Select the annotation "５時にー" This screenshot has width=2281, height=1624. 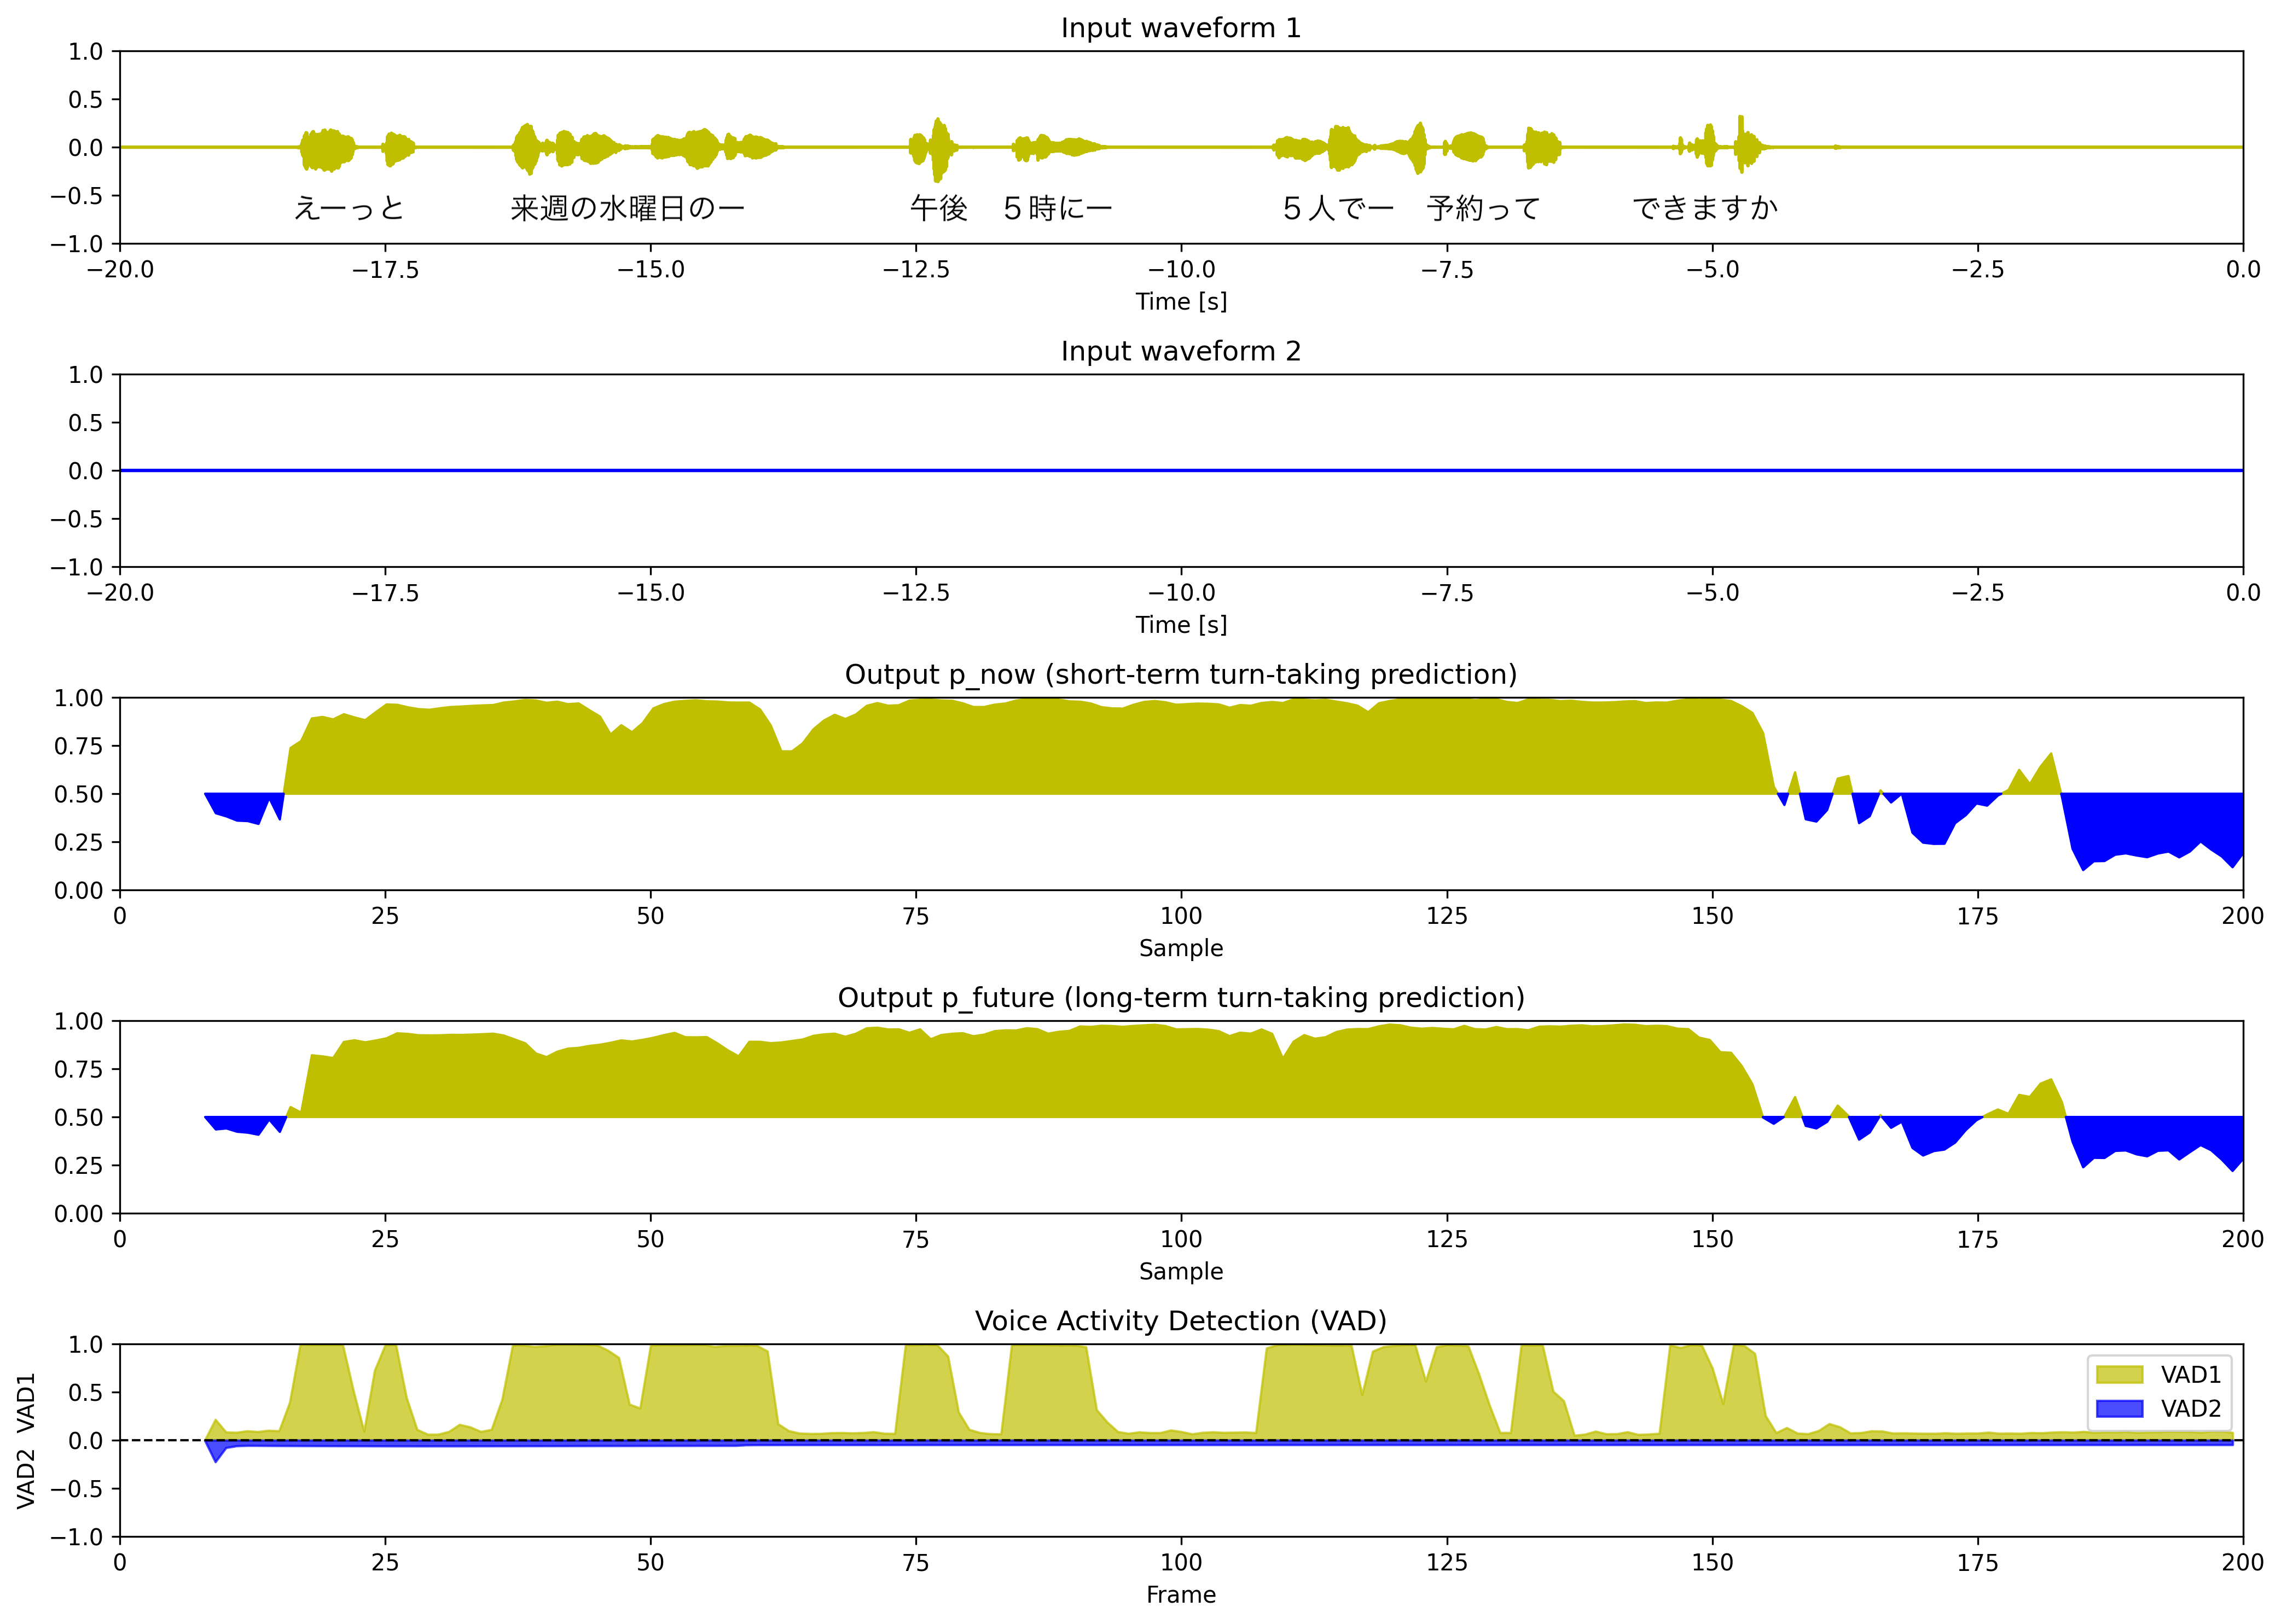tap(1058, 208)
